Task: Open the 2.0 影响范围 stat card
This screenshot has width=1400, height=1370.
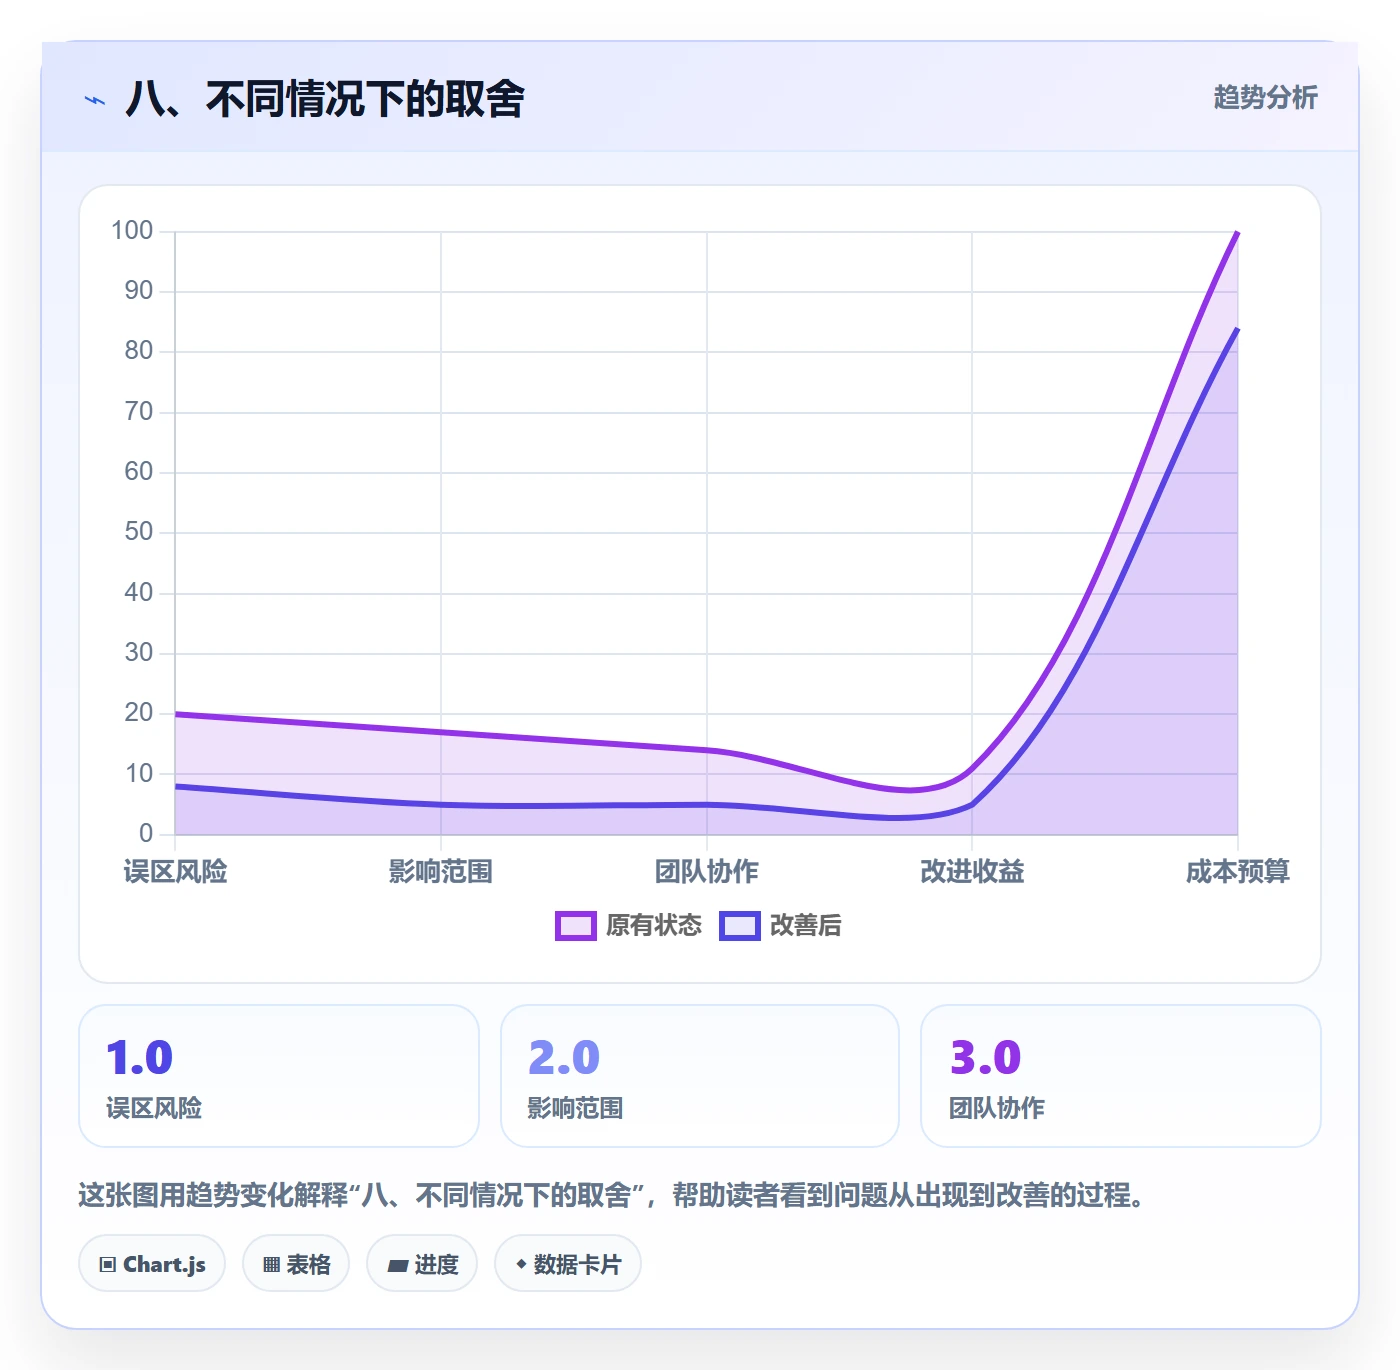Action: pyautogui.click(x=700, y=1076)
